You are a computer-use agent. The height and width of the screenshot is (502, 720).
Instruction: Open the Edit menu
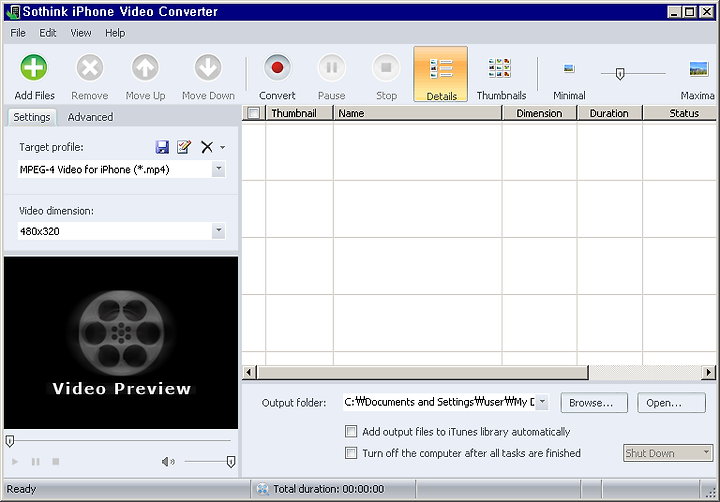point(48,33)
